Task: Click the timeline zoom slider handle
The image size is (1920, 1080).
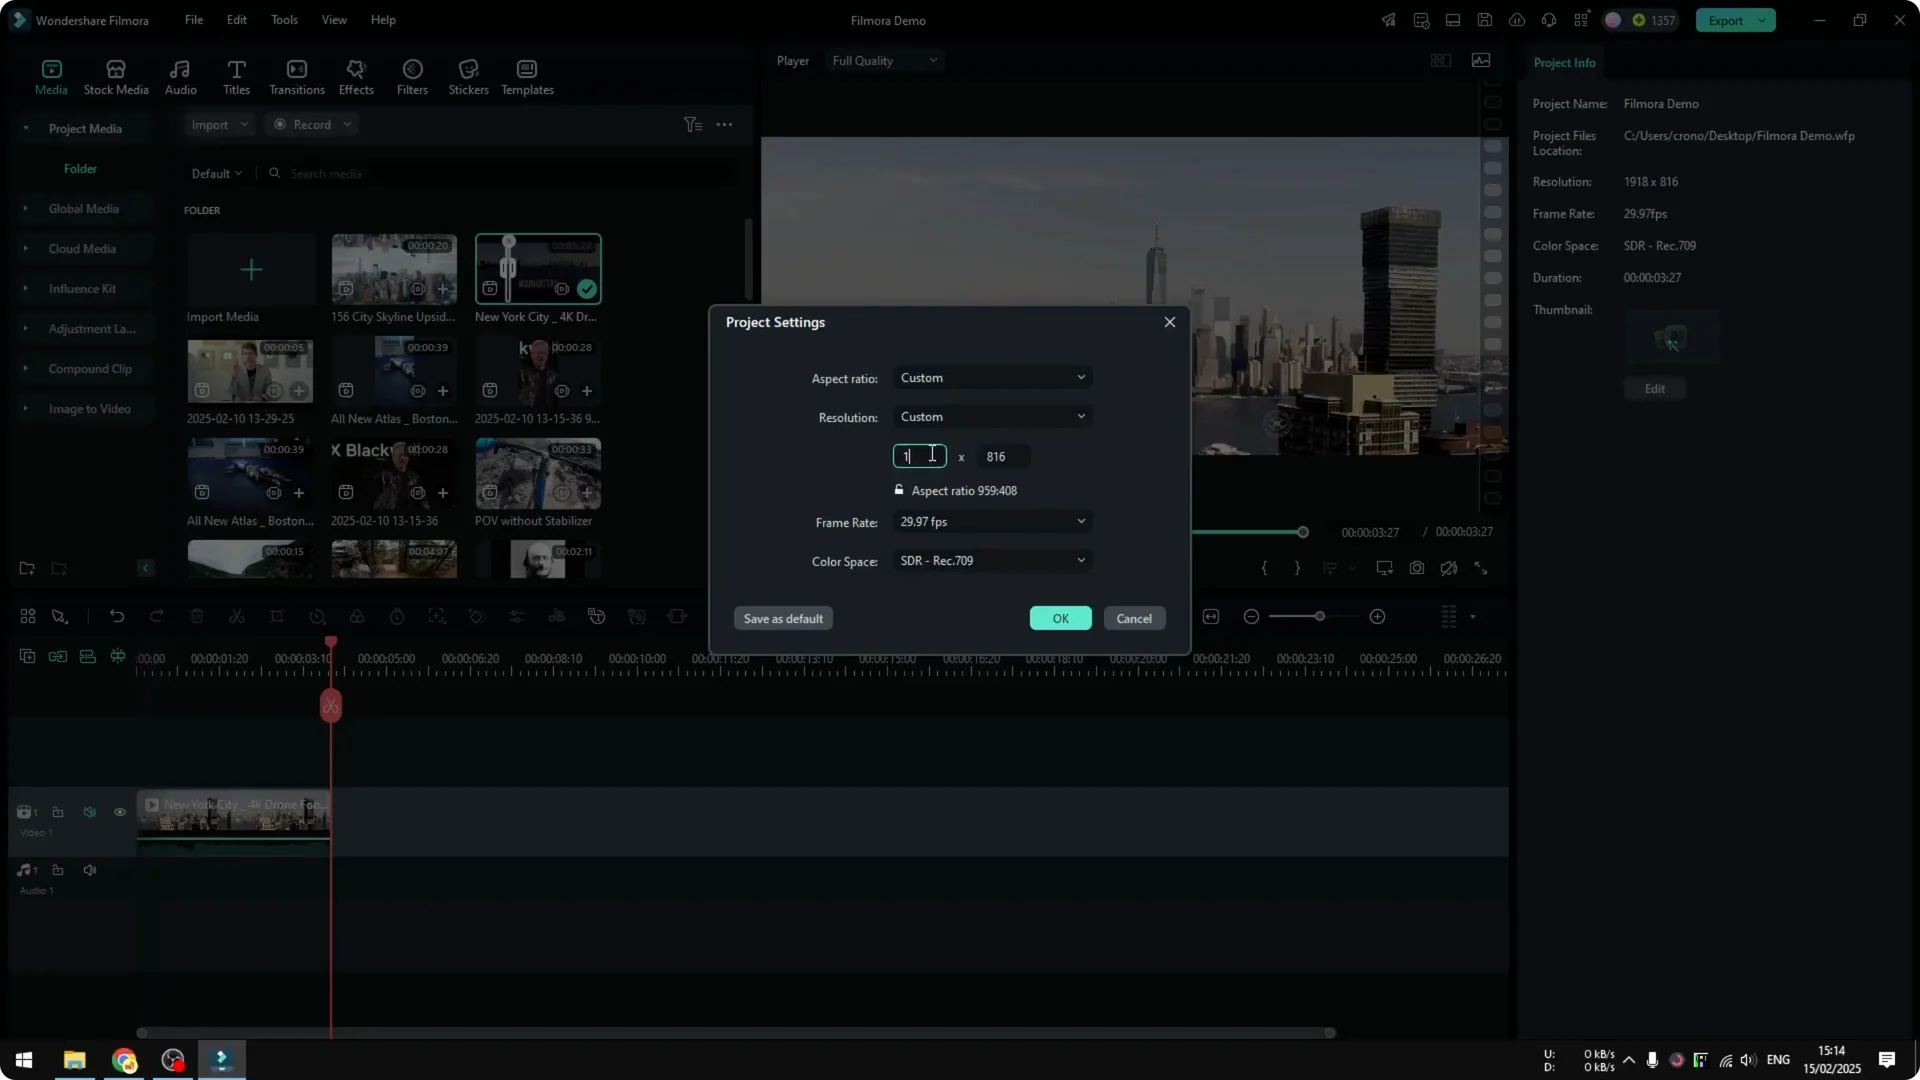Action: [x=1320, y=617]
